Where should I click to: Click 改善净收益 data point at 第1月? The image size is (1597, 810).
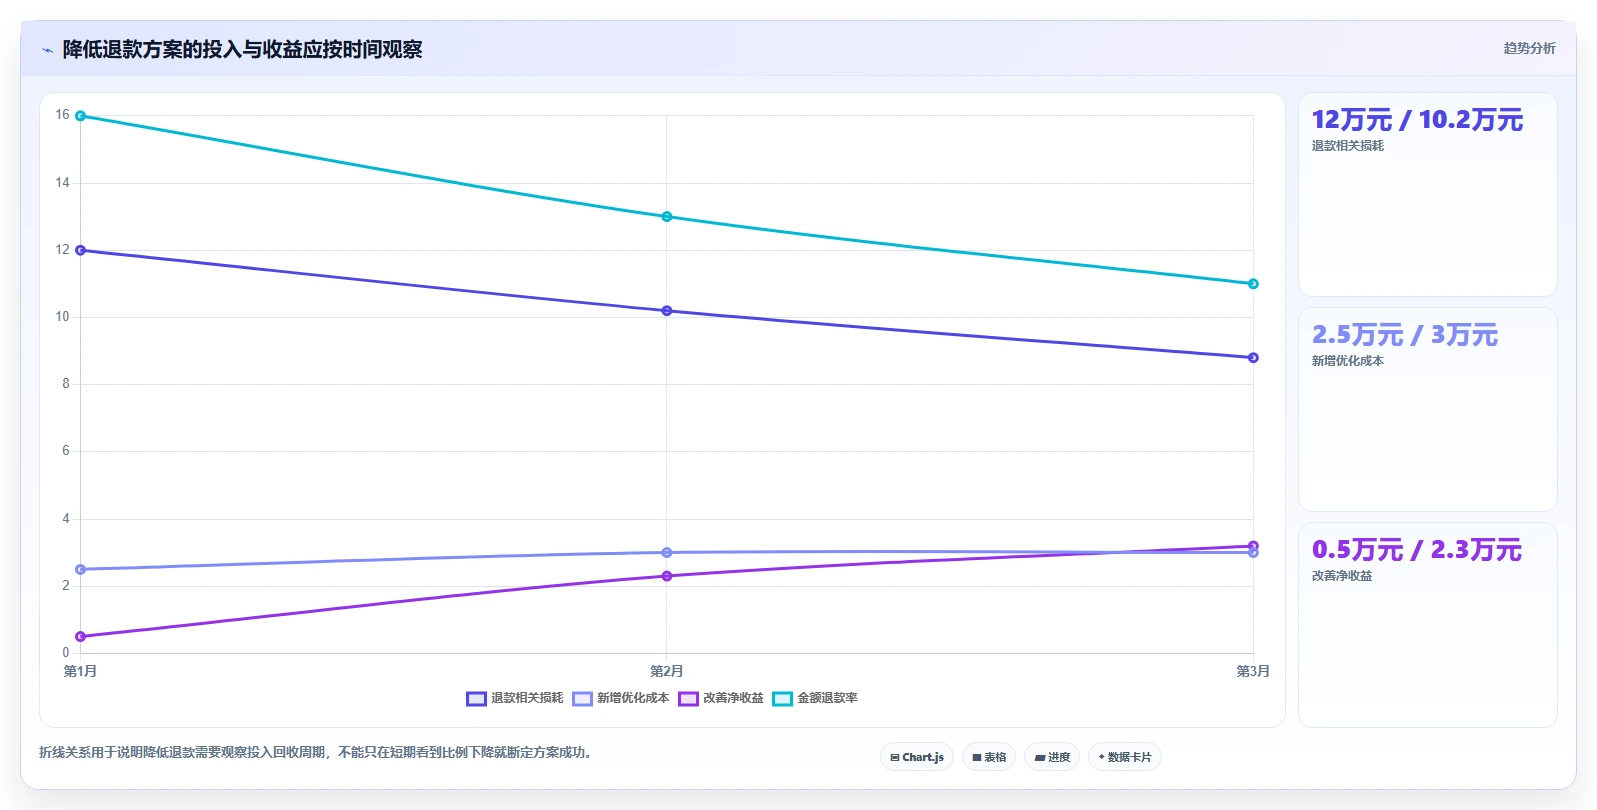(81, 637)
